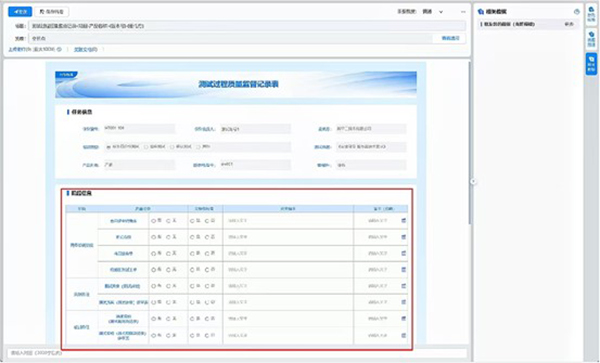Click the help icon next to upload attachment
This screenshot has width=600, height=363.
pos(59,49)
